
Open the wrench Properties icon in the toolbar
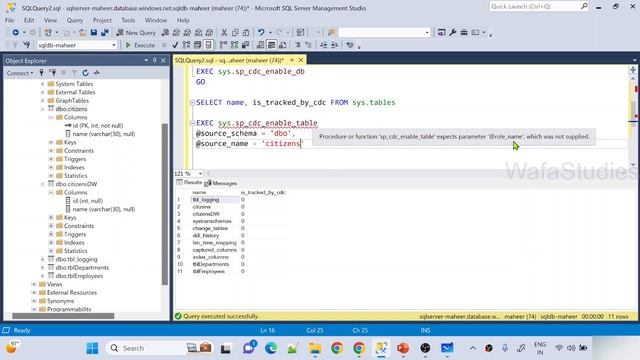(453, 32)
